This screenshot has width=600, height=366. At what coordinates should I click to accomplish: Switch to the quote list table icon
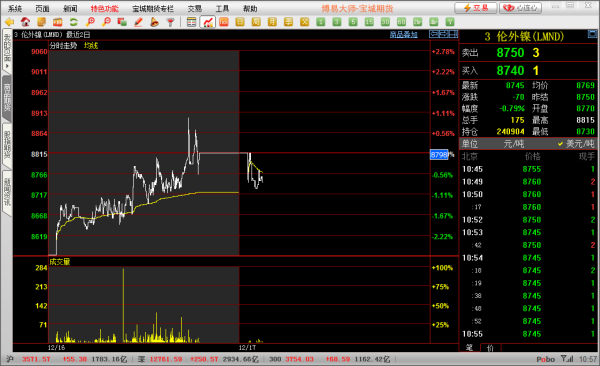click(x=191, y=22)
